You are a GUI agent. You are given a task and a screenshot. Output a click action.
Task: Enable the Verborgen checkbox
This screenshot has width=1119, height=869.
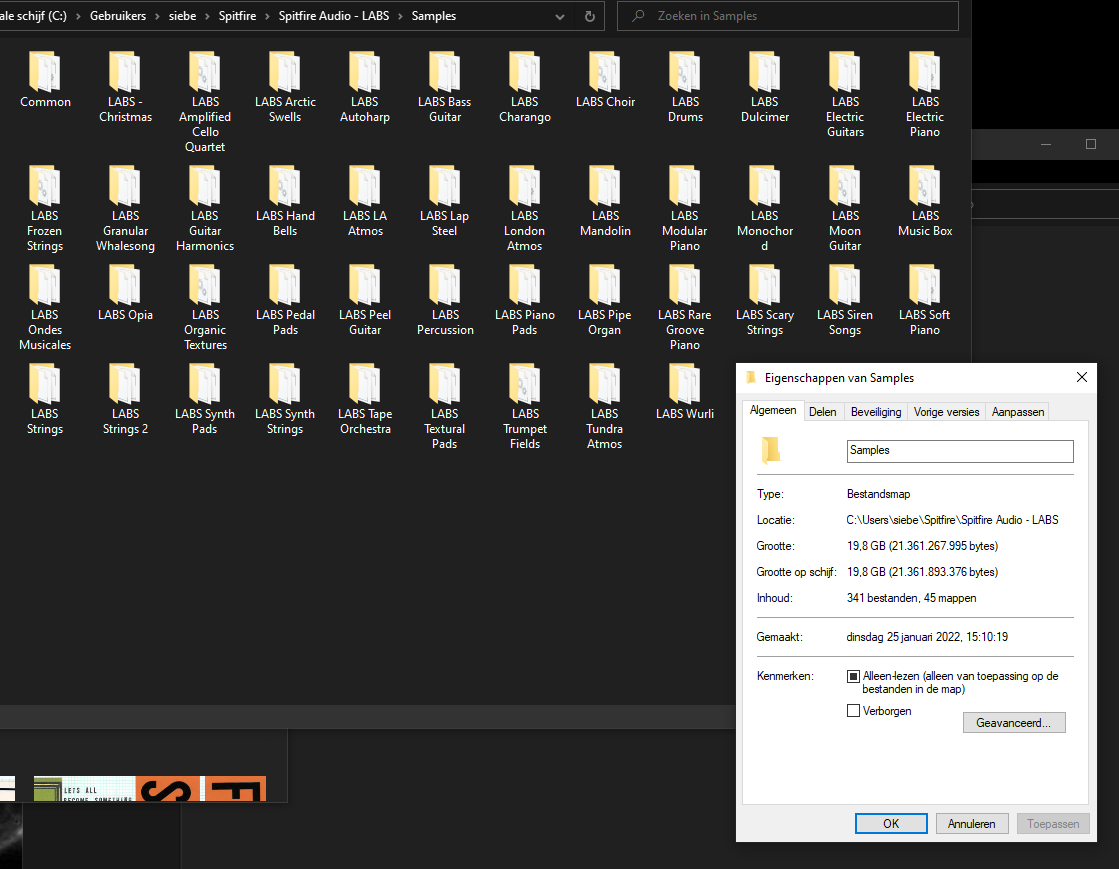[x=853, y=711]
